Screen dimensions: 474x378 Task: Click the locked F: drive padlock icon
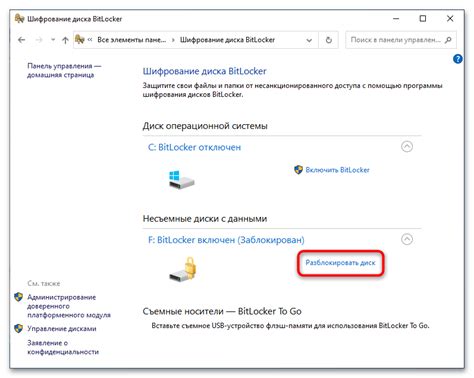click(183, 269)
